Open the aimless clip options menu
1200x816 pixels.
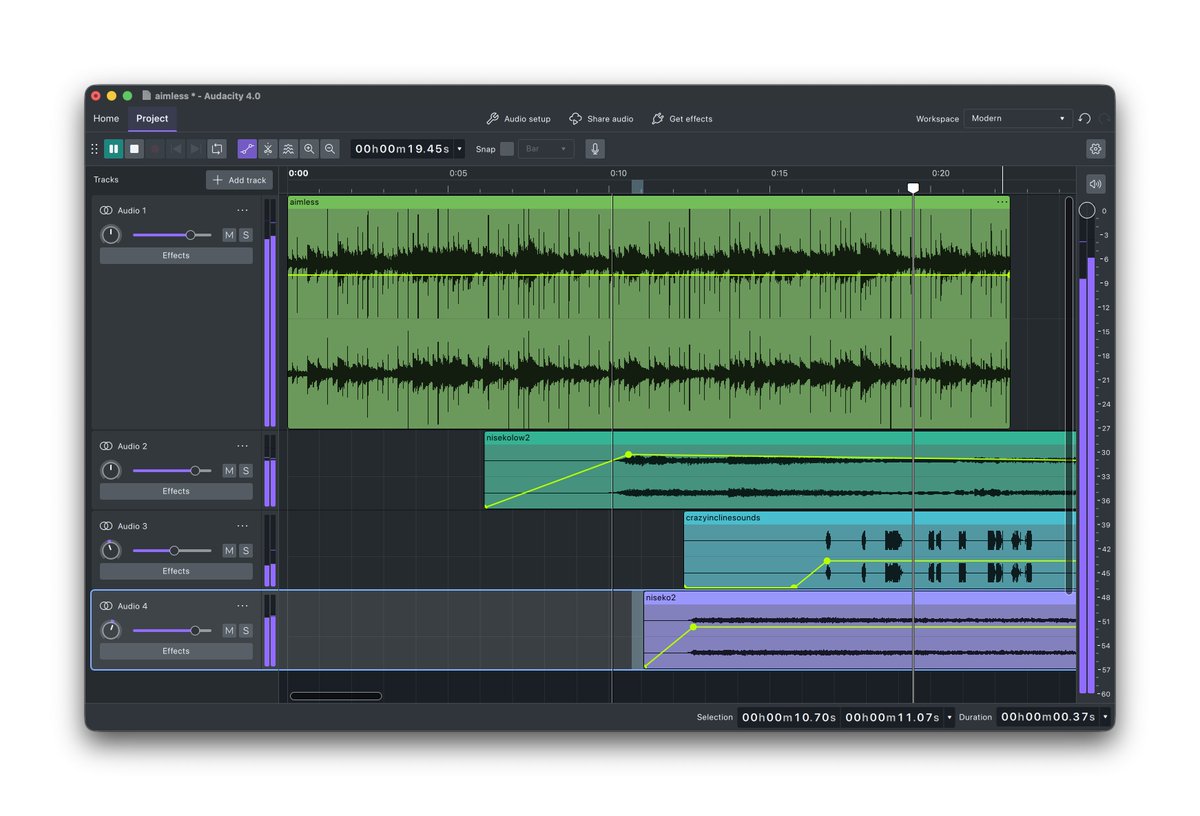pos(1001,202)
